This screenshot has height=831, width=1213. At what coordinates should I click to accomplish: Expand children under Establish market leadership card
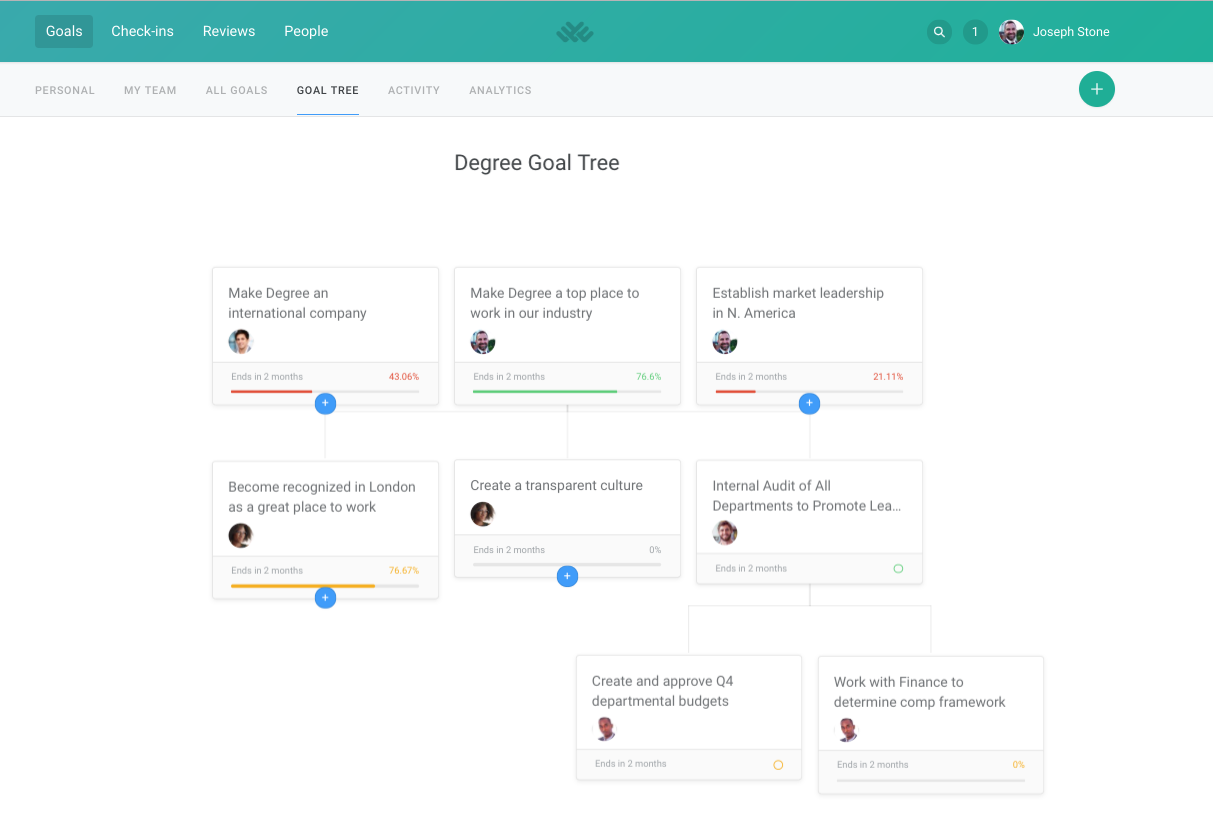point(809,403)
